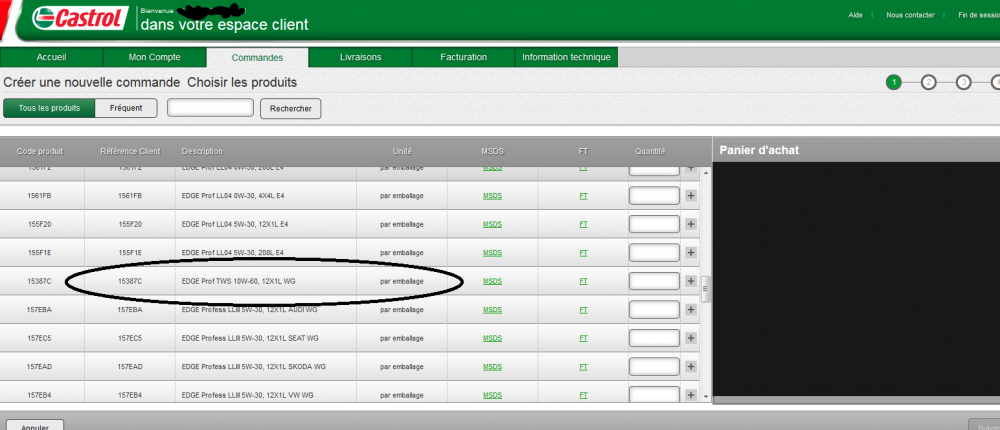Click quantity field for 157EC5

point(654,338)
